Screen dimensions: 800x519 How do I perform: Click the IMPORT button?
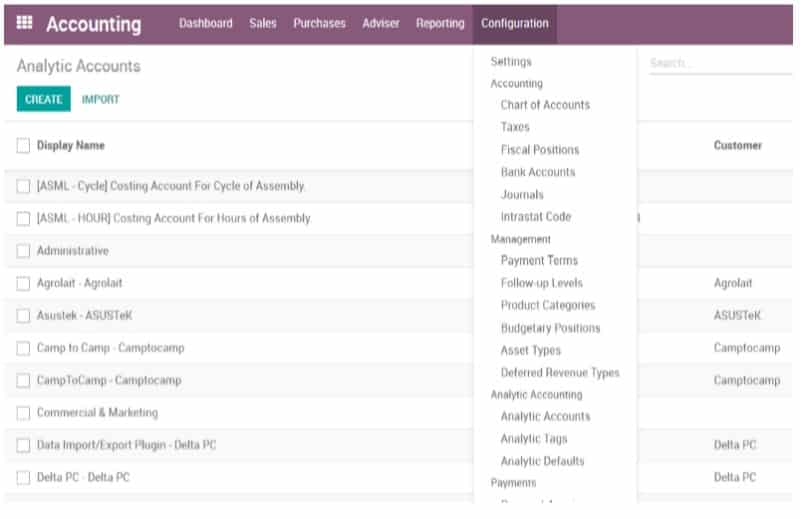click(100, 100)
